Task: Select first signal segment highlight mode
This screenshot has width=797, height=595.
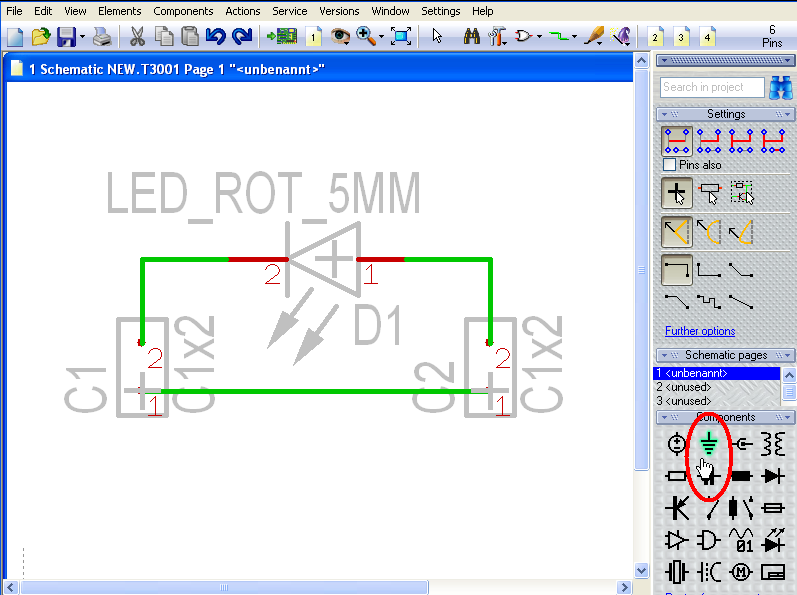Action: point(677,141)
